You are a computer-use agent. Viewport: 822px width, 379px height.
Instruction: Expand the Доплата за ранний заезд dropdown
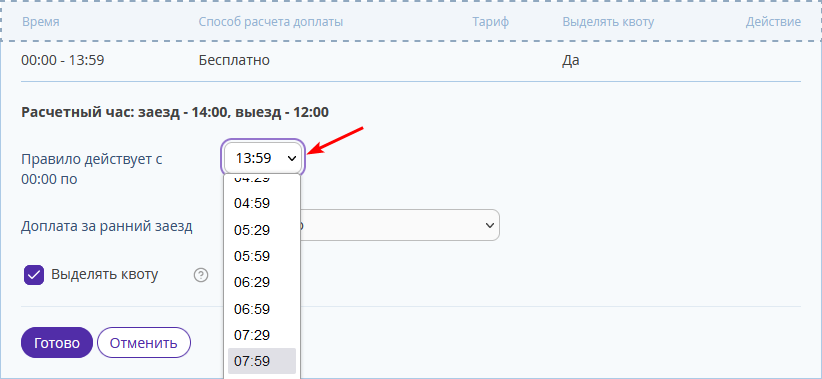[400, 225]
